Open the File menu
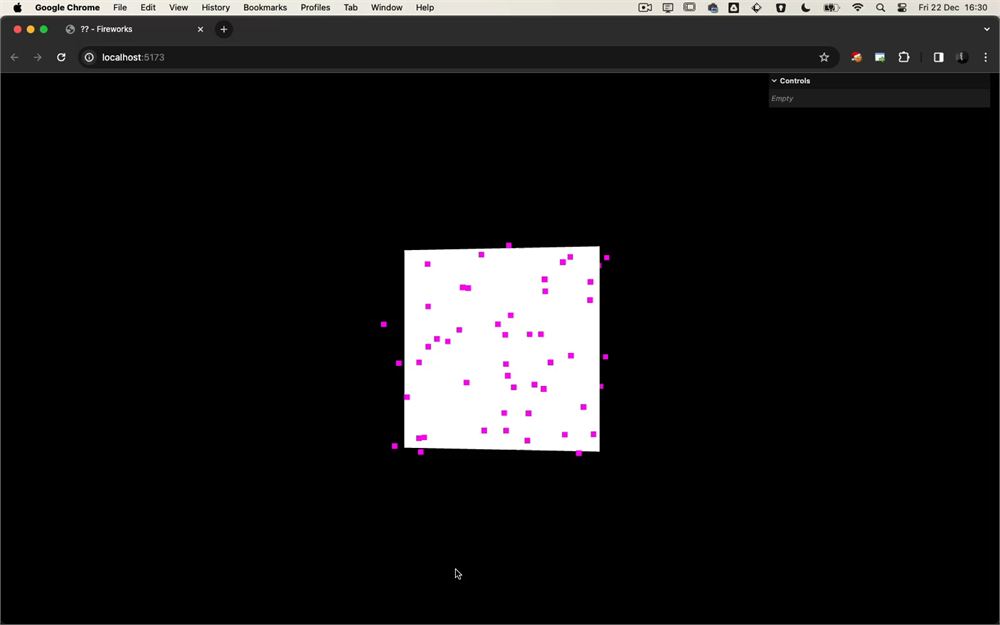Screen dimensions: 1000x625 [x=120, y=8]
